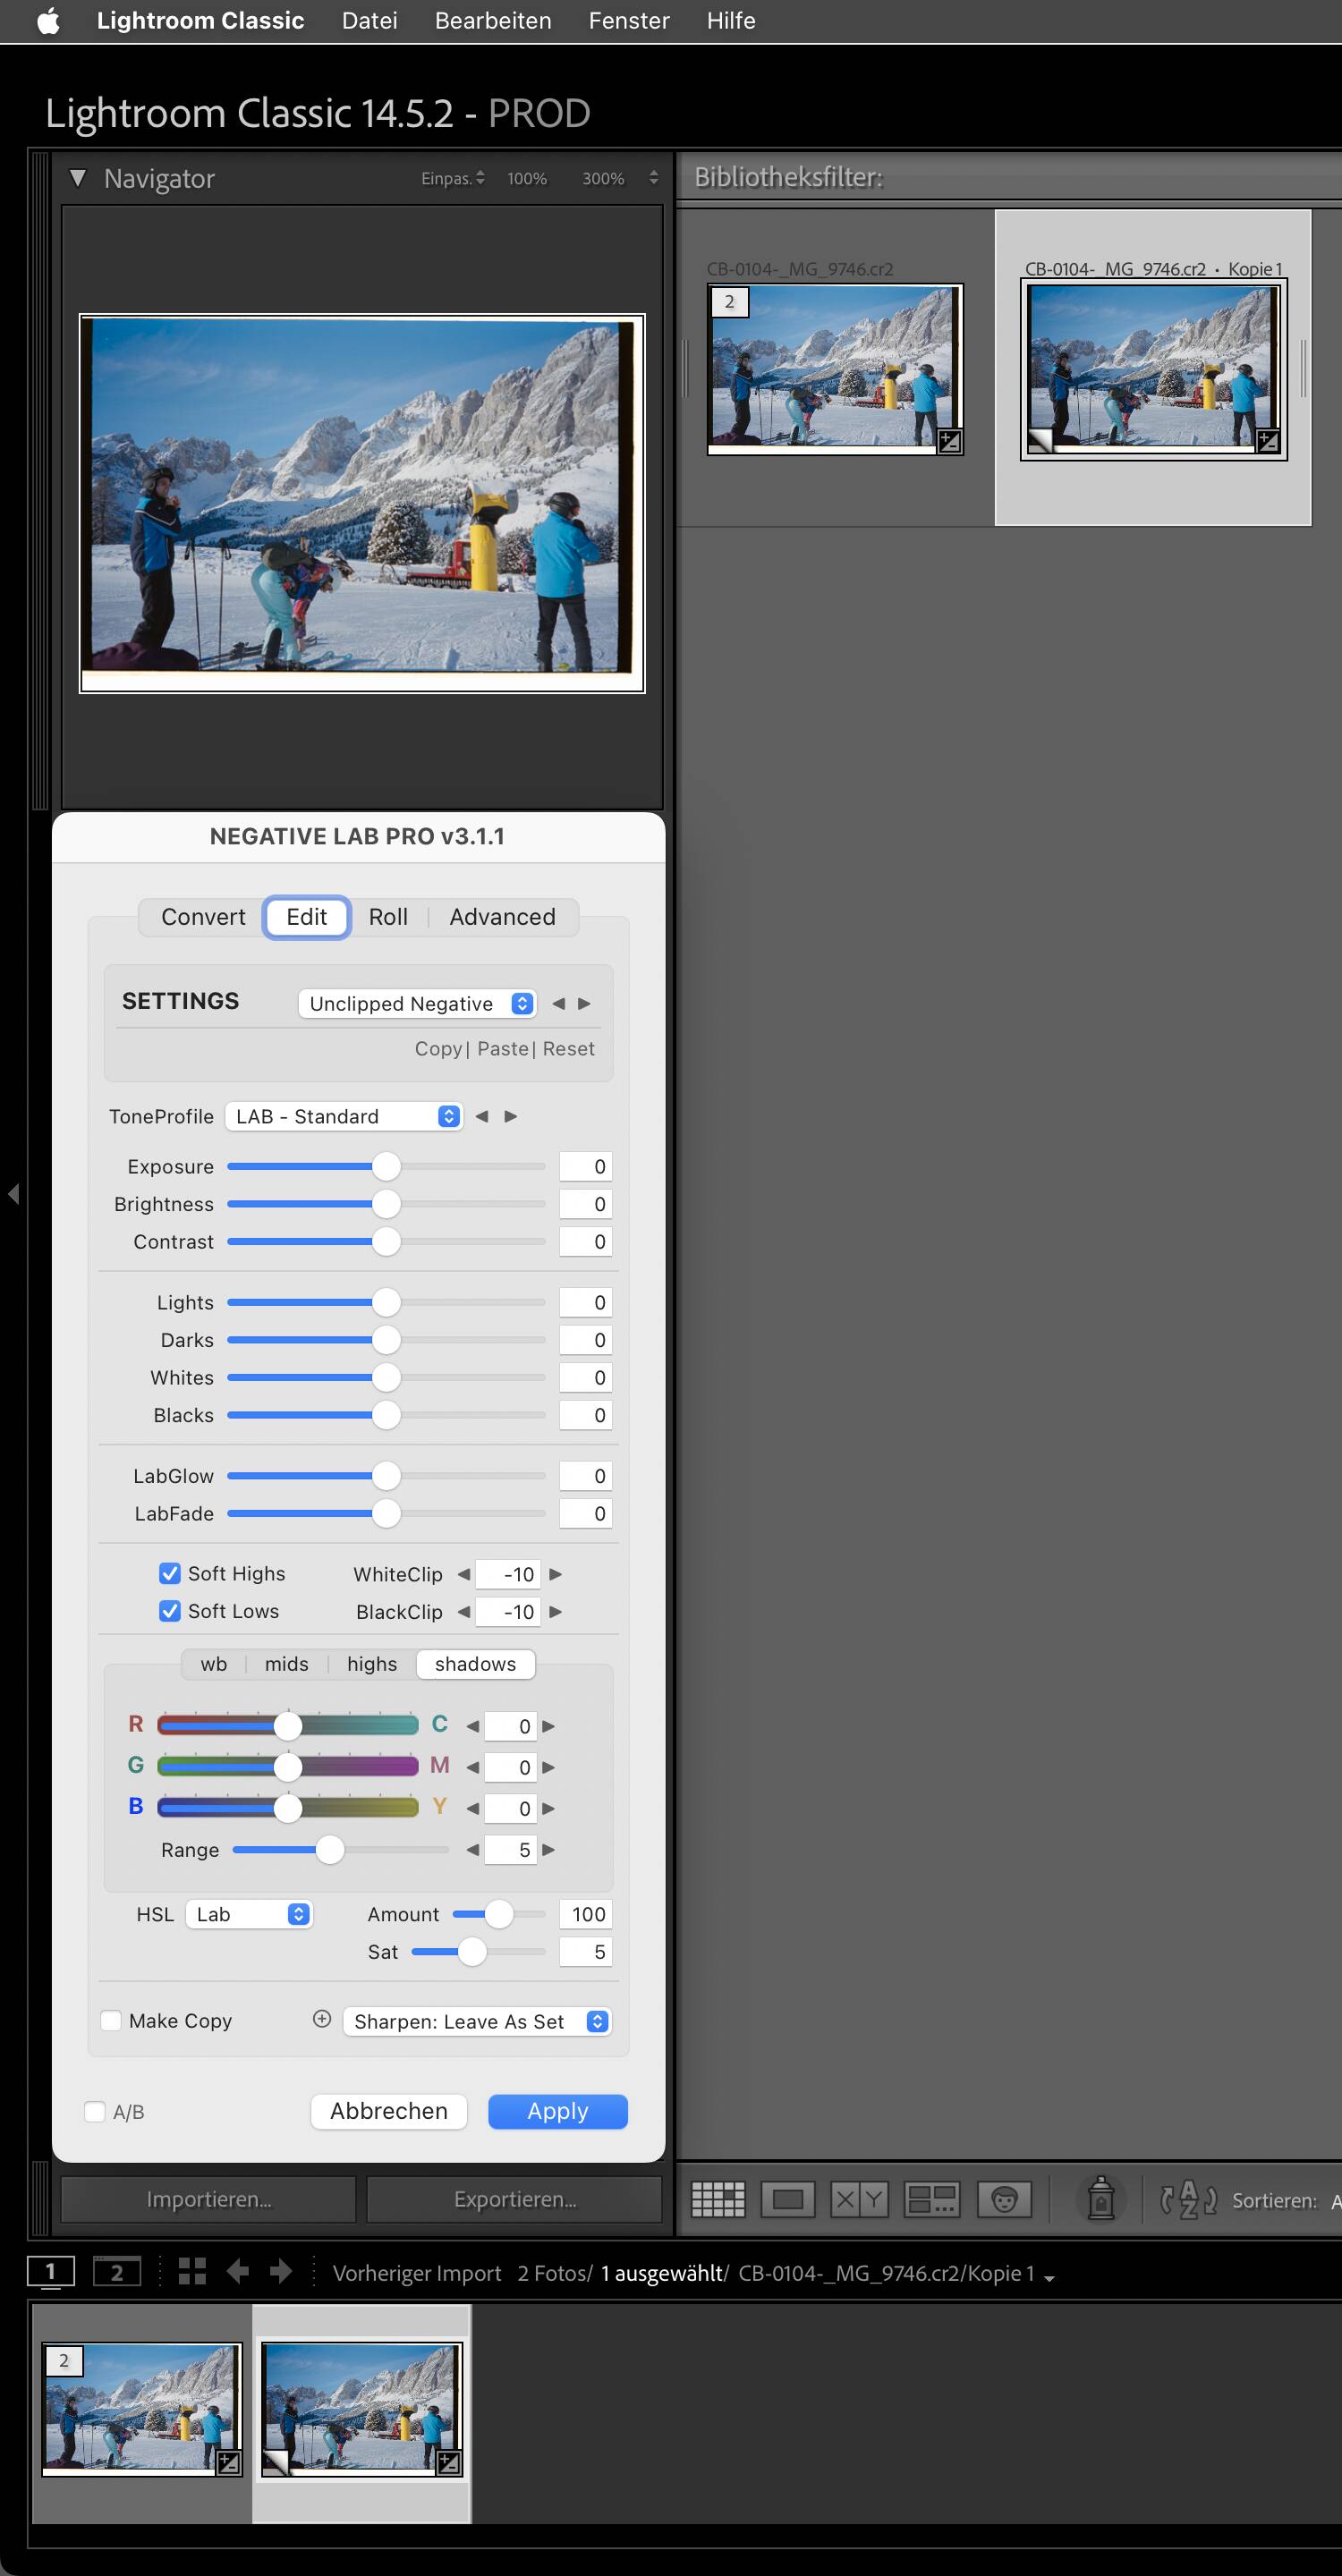The height and width of the screenshot is (2576, 1342).
Task: Increase Green-Magenta value with right arrow
Action: pos(548,1767)
